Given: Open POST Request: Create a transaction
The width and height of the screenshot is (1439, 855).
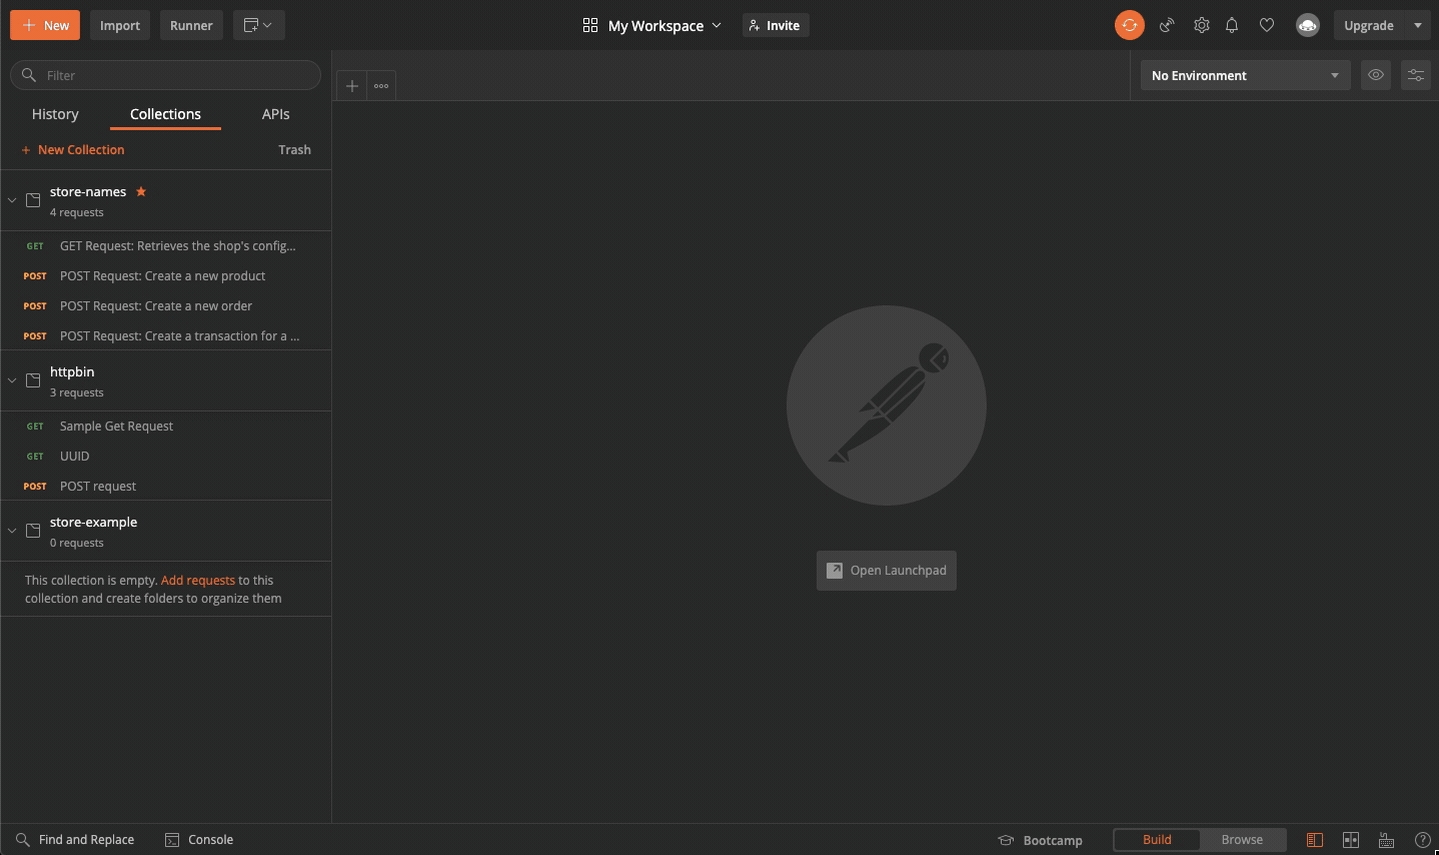Looking at the screenshot, I should [x=166, y=336].
